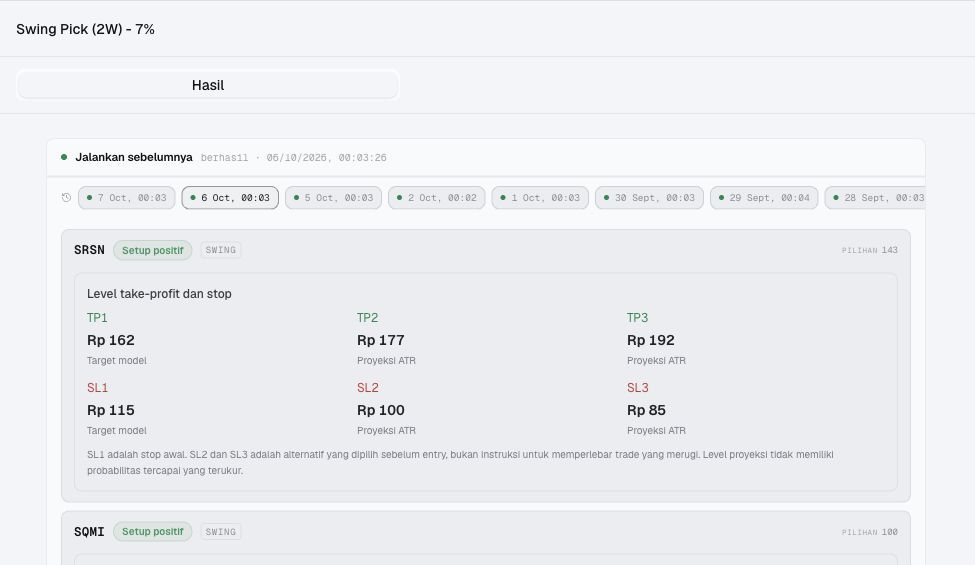The image size is (975, 565).
Task: Select the 2 Oct, 00:02 run
Action: tap(437, 198)
